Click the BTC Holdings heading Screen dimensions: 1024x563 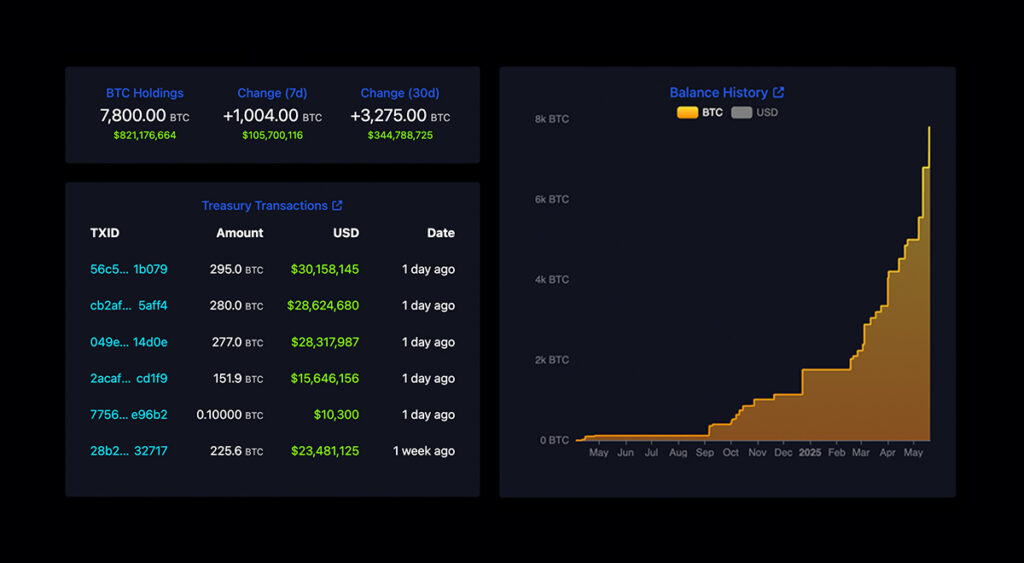(145, 93)
